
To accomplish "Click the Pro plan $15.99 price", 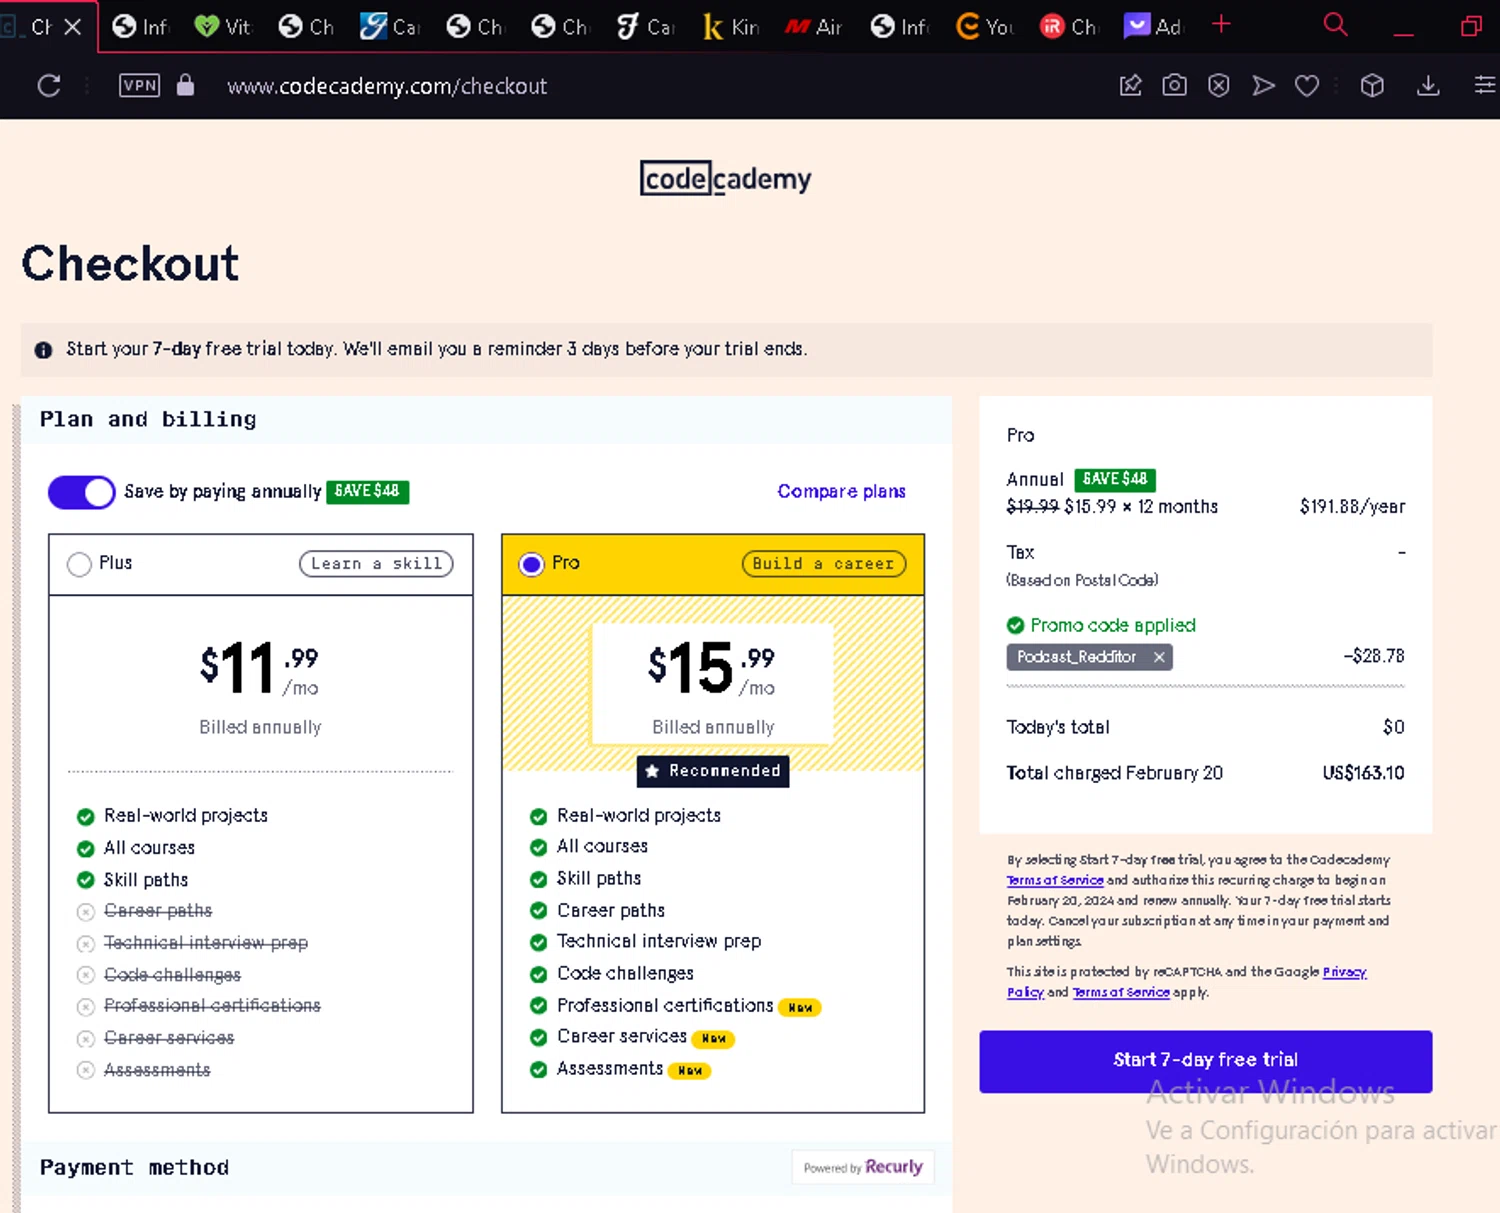I will pyautogui.click(x=711, y=669).
